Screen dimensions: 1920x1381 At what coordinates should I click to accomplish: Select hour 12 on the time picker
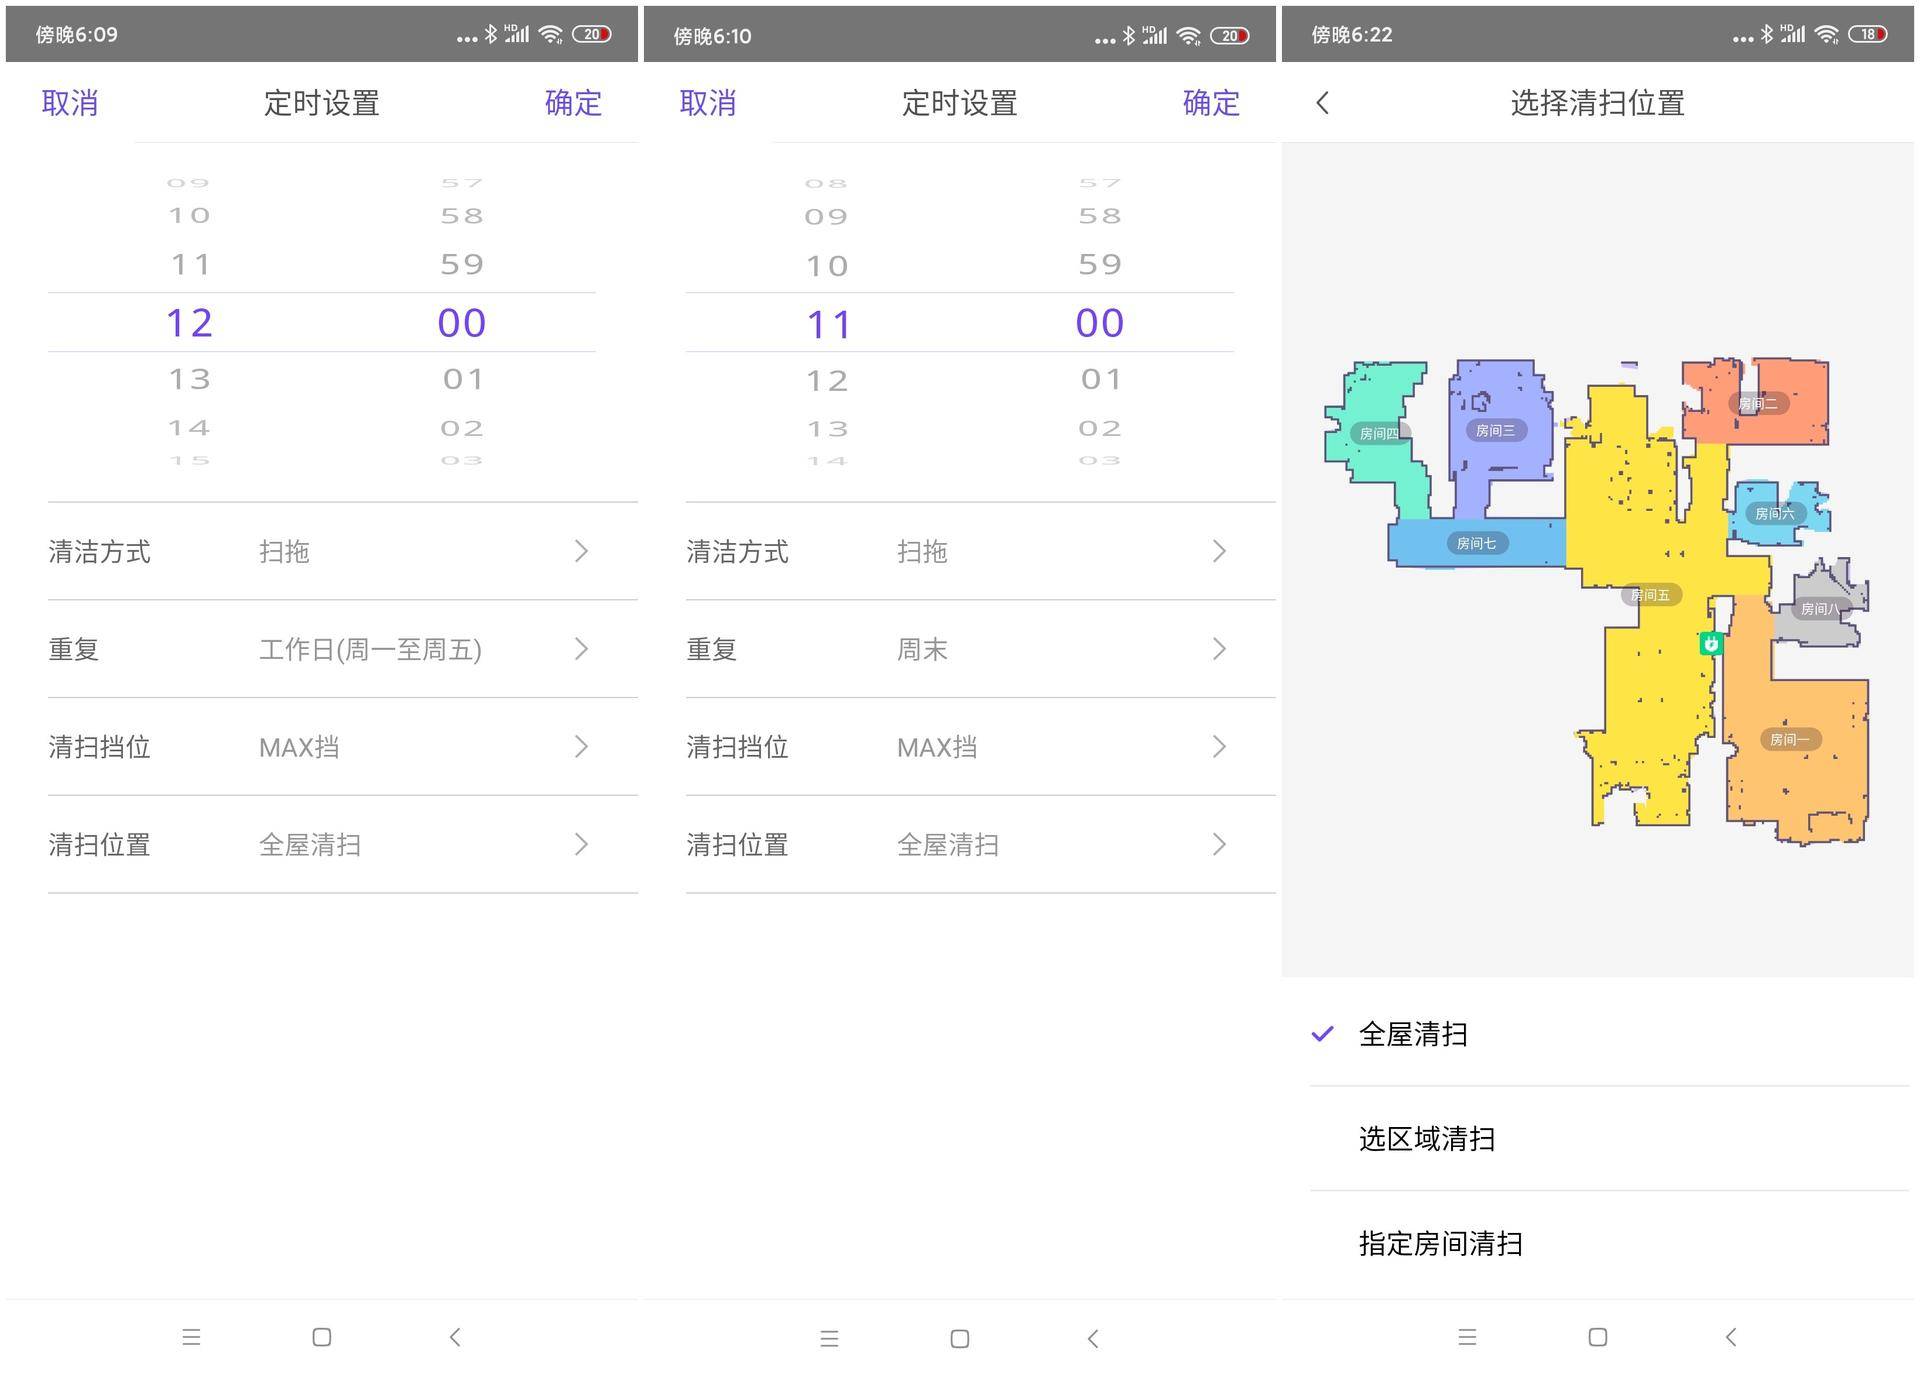pos(190,321)
